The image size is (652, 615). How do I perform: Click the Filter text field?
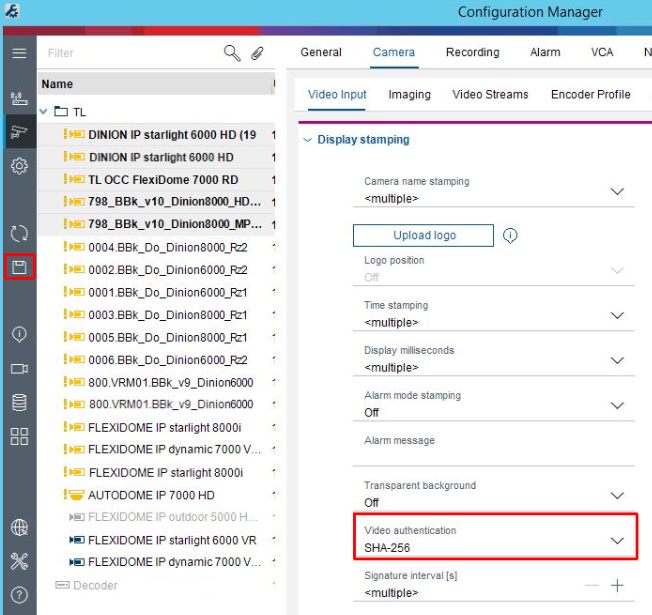(130, 53)
